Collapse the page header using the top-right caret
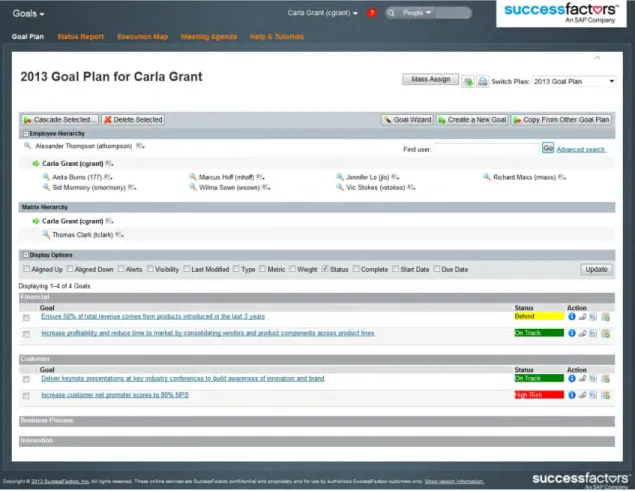 click(x=597, y=58)
